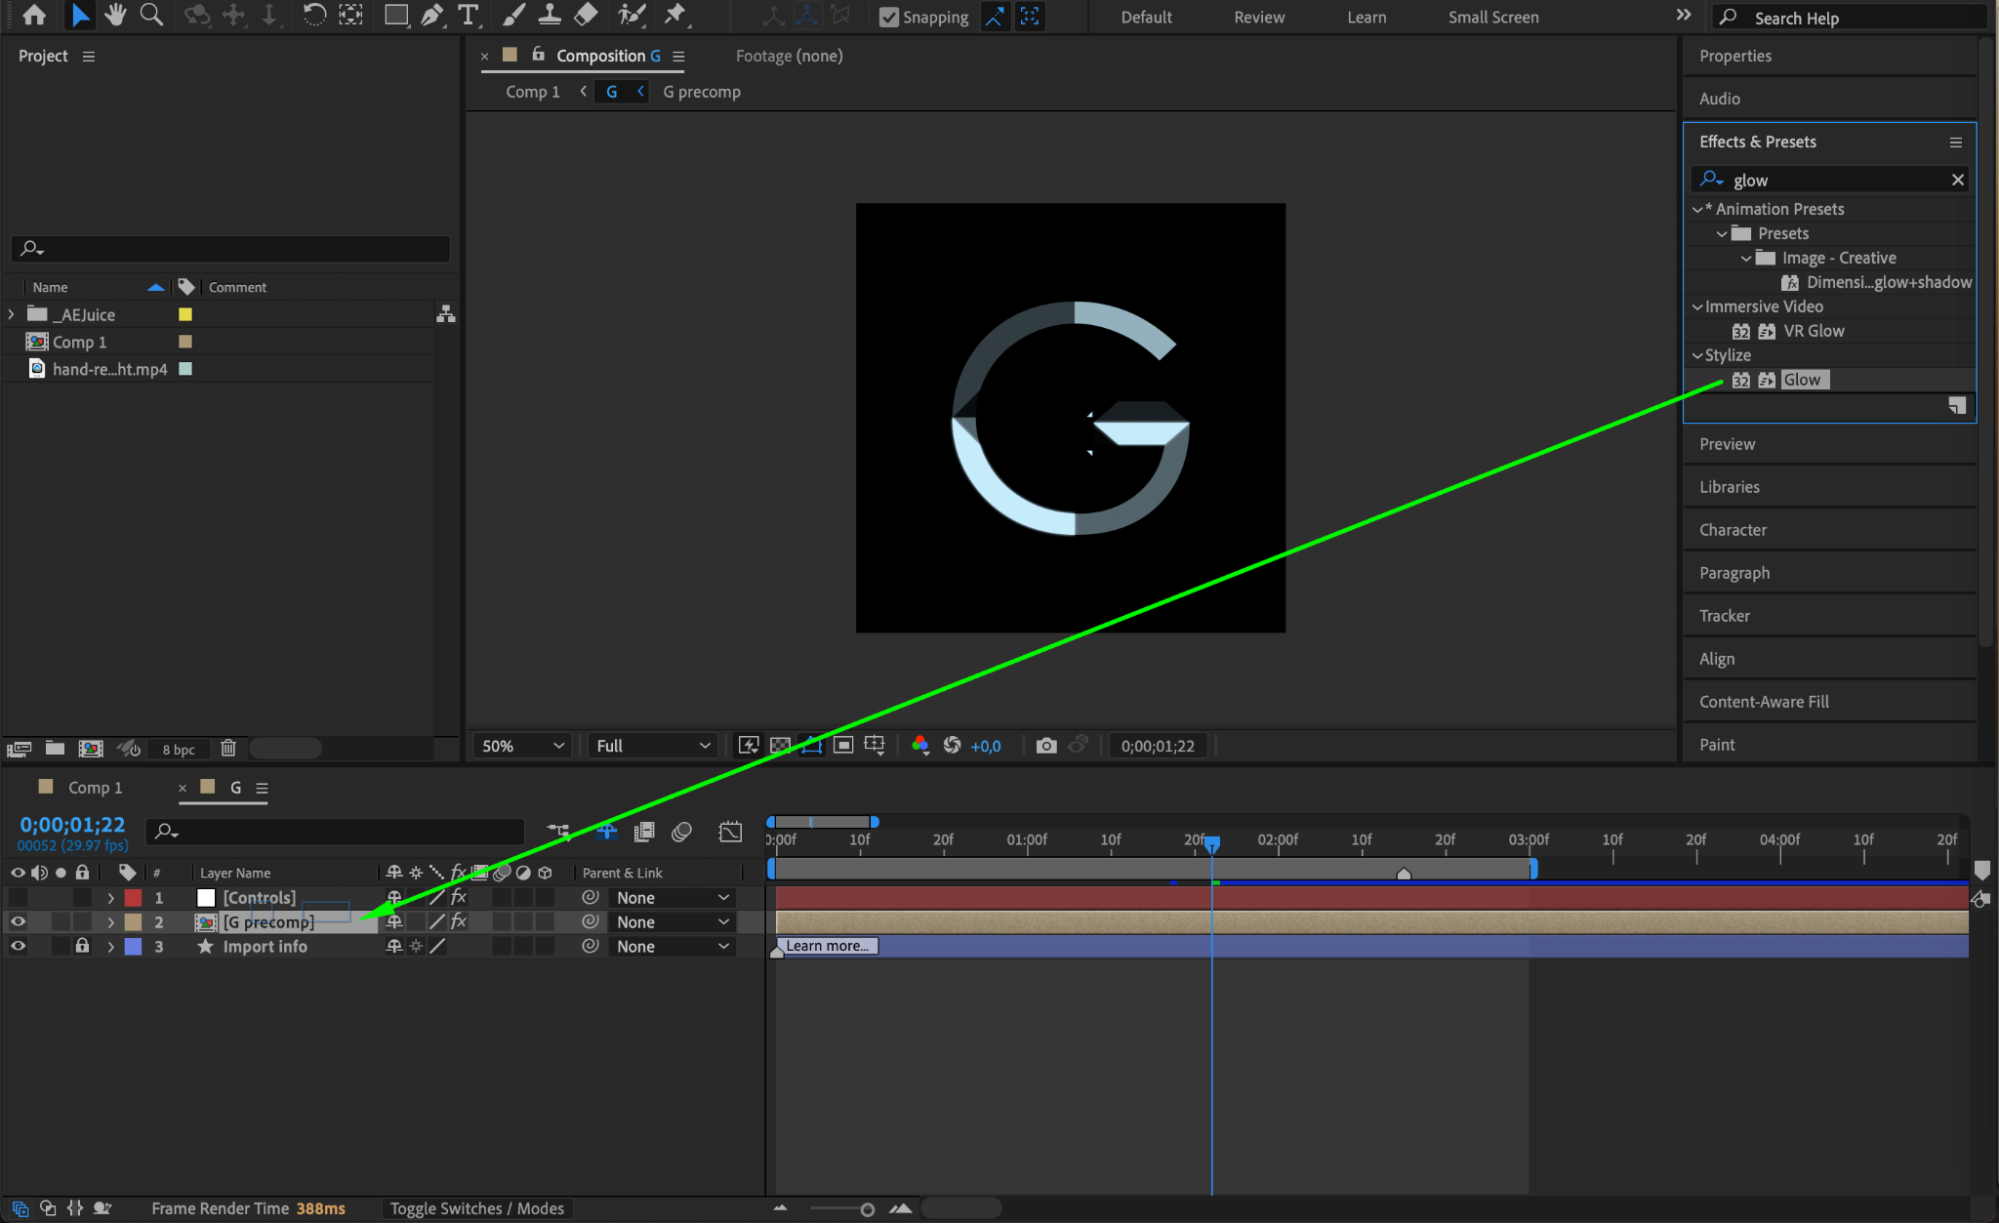Hide the G precomp layer
Screen dimensions: 1999x1224
coord(18,922)
